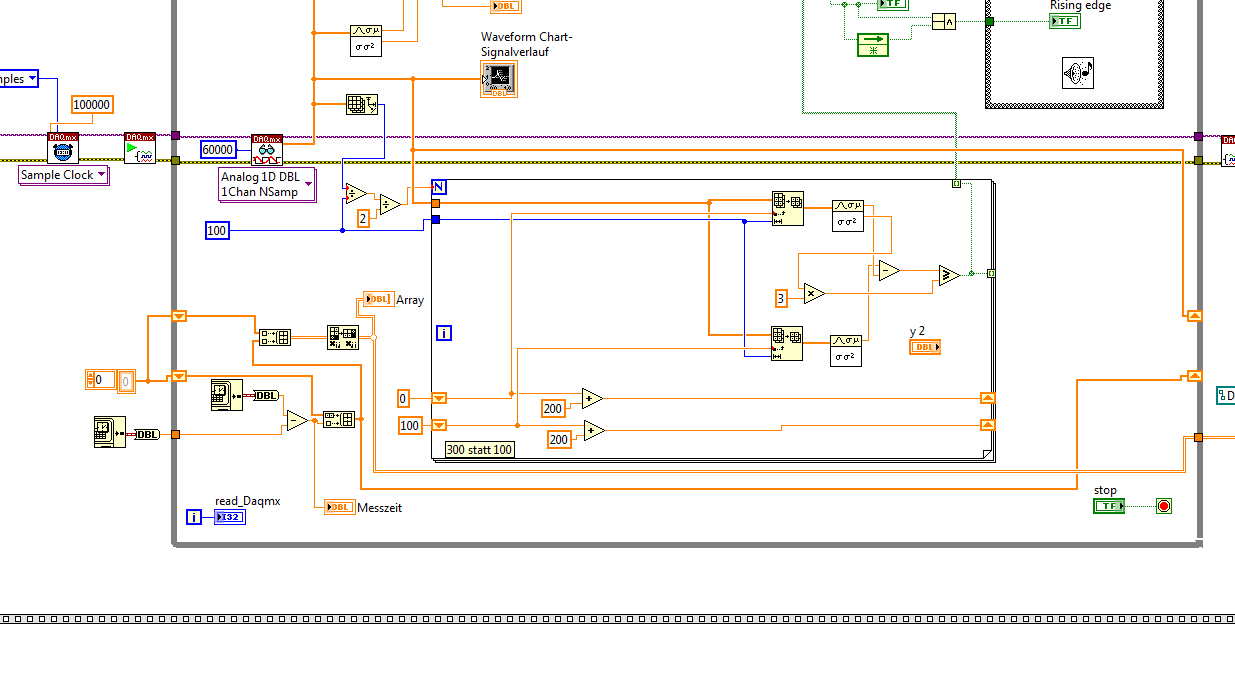1235x688 pixels.
Task: Select the beep sound icon in case structure
Action: point(1077,73)
